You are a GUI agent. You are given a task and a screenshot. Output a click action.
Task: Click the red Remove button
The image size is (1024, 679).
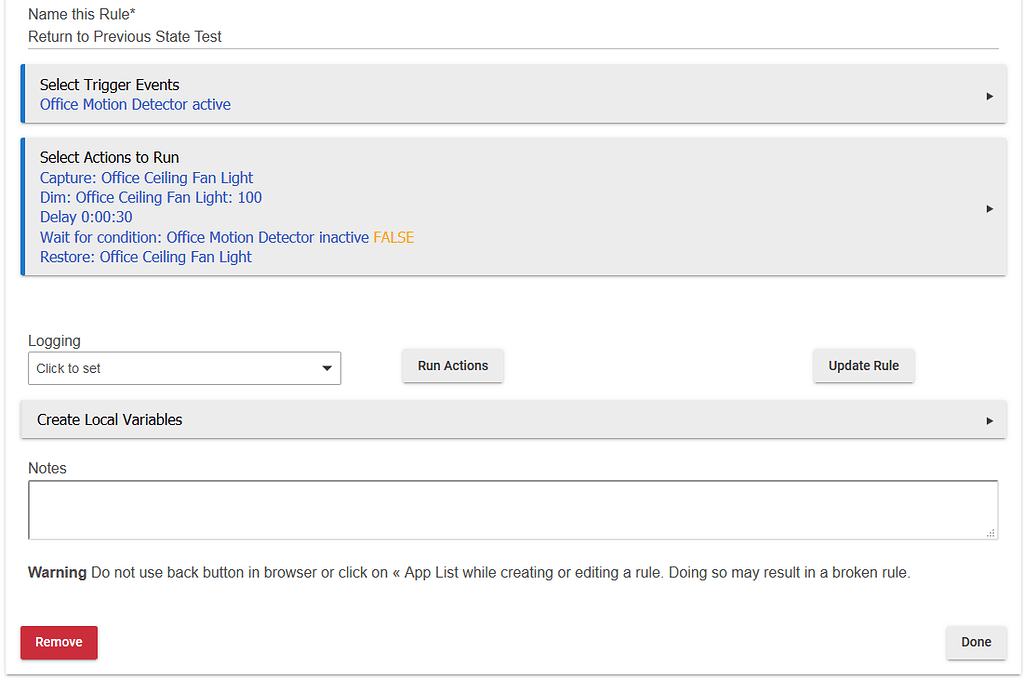pos(59,642)
